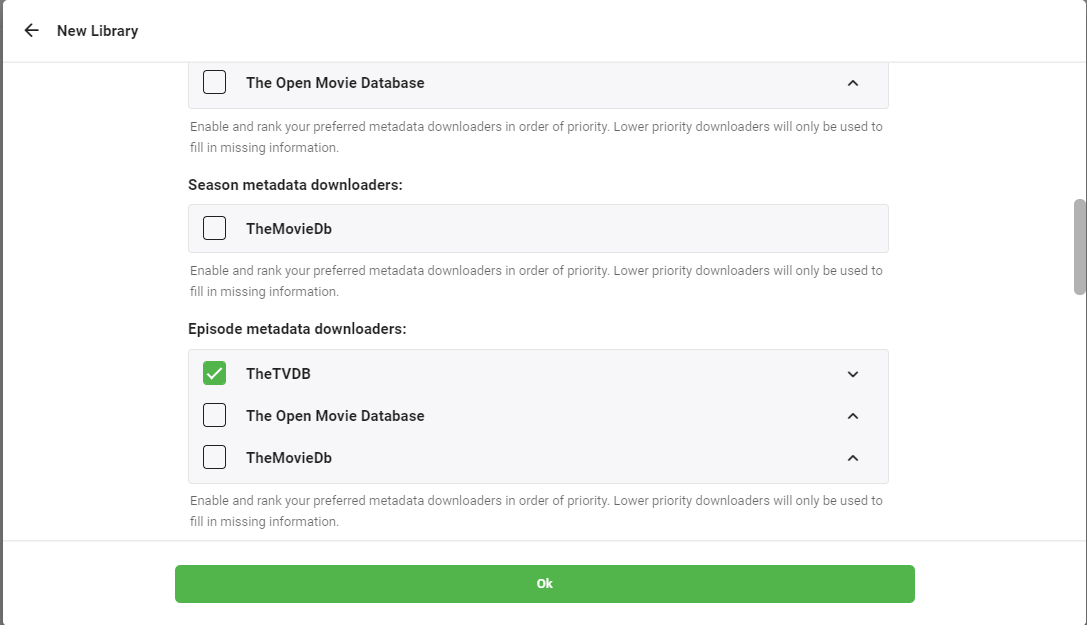Viewport: 1087px width, 625px height.
Task: Click the chevron on the episode Open Movie Database row
Action: 853,415
